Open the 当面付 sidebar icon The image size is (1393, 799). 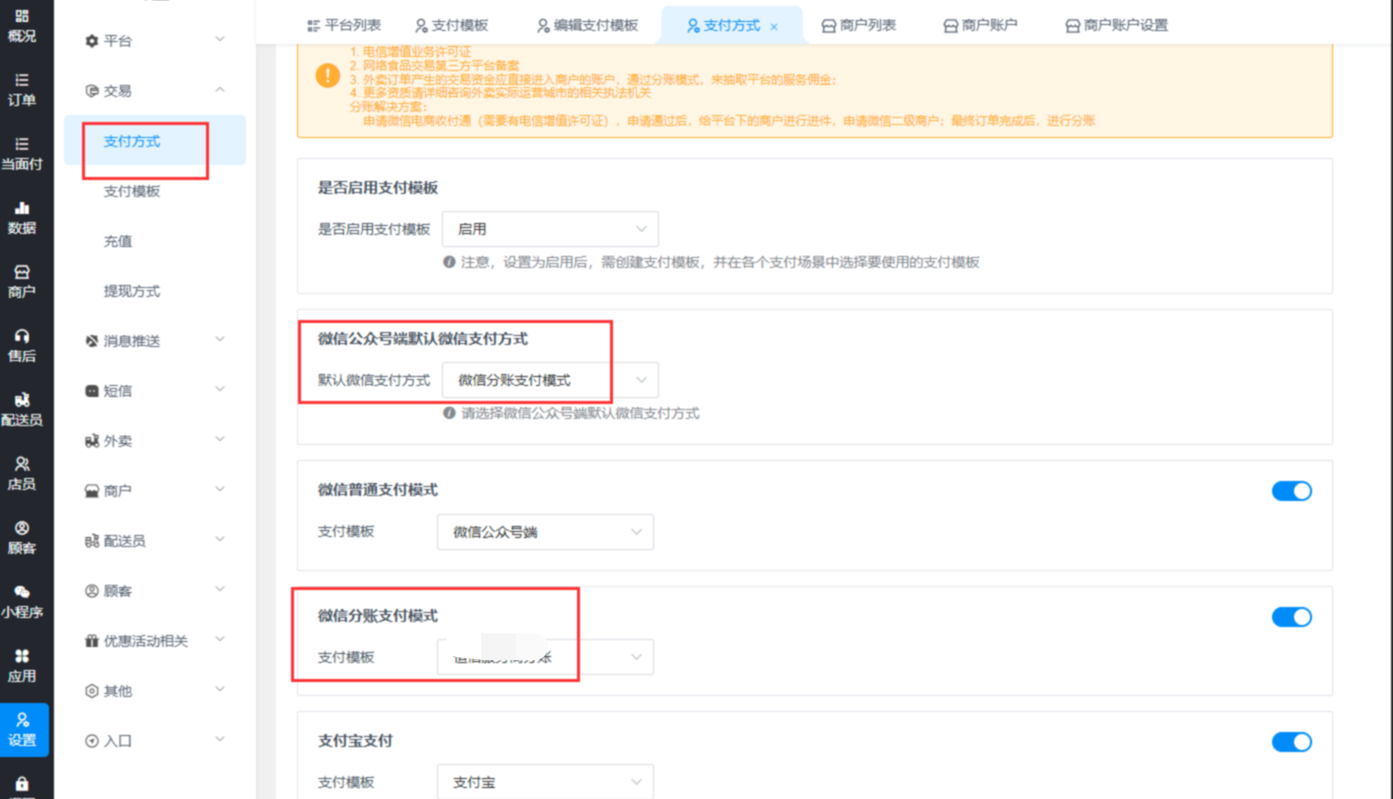(x=22, y=153)
